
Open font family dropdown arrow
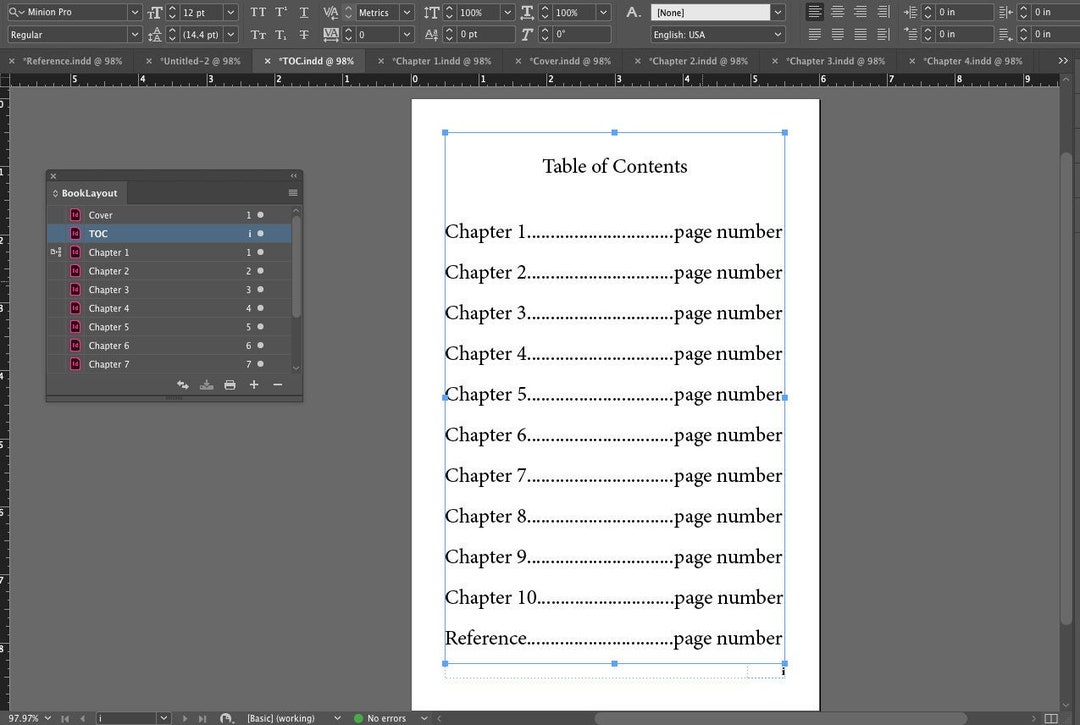coord(135,12)
